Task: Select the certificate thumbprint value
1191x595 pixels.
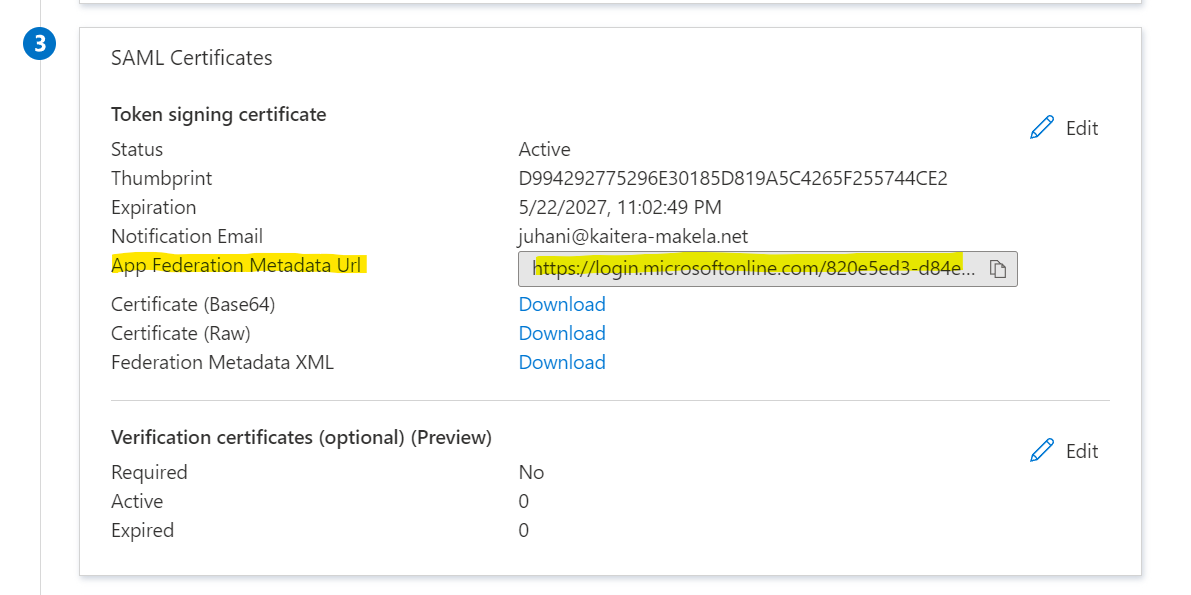Action: (733, 179)
